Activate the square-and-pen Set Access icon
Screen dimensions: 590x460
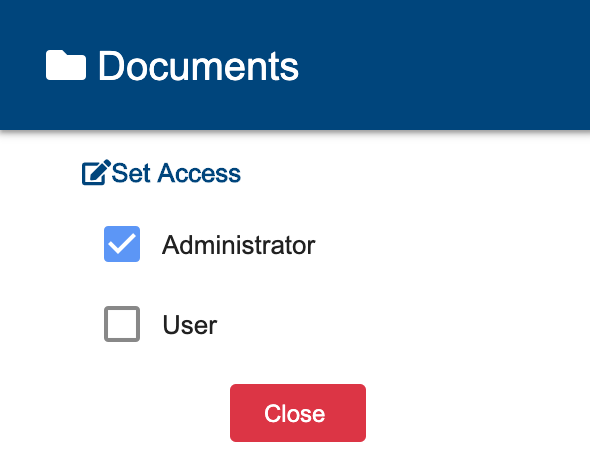96,172
